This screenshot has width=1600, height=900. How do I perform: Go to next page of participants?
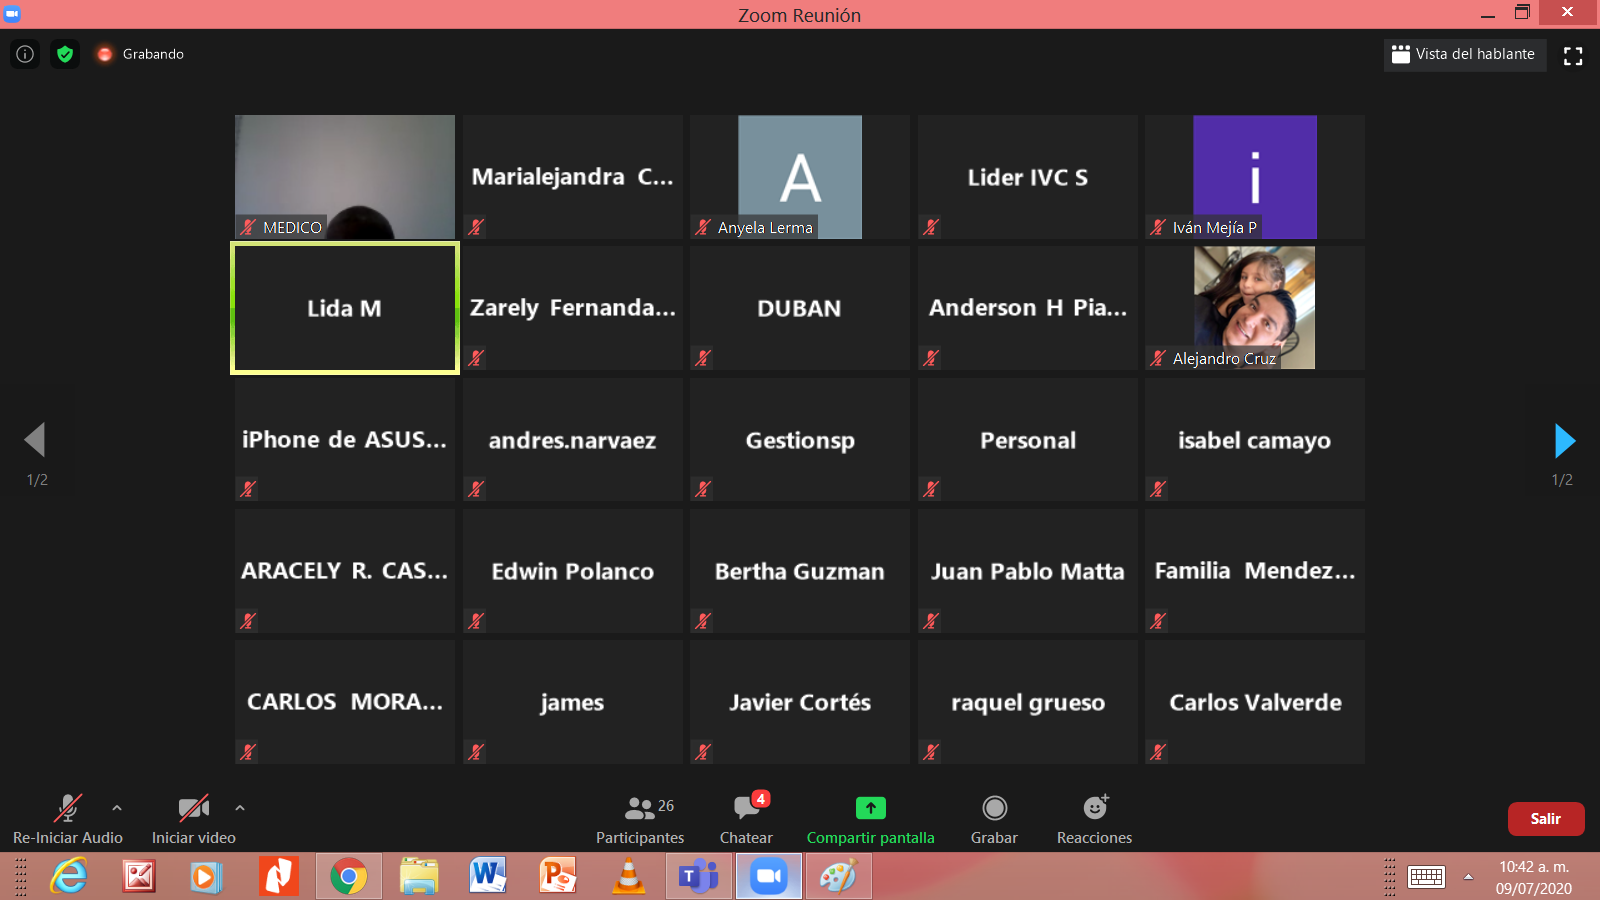pos(1564,440)
